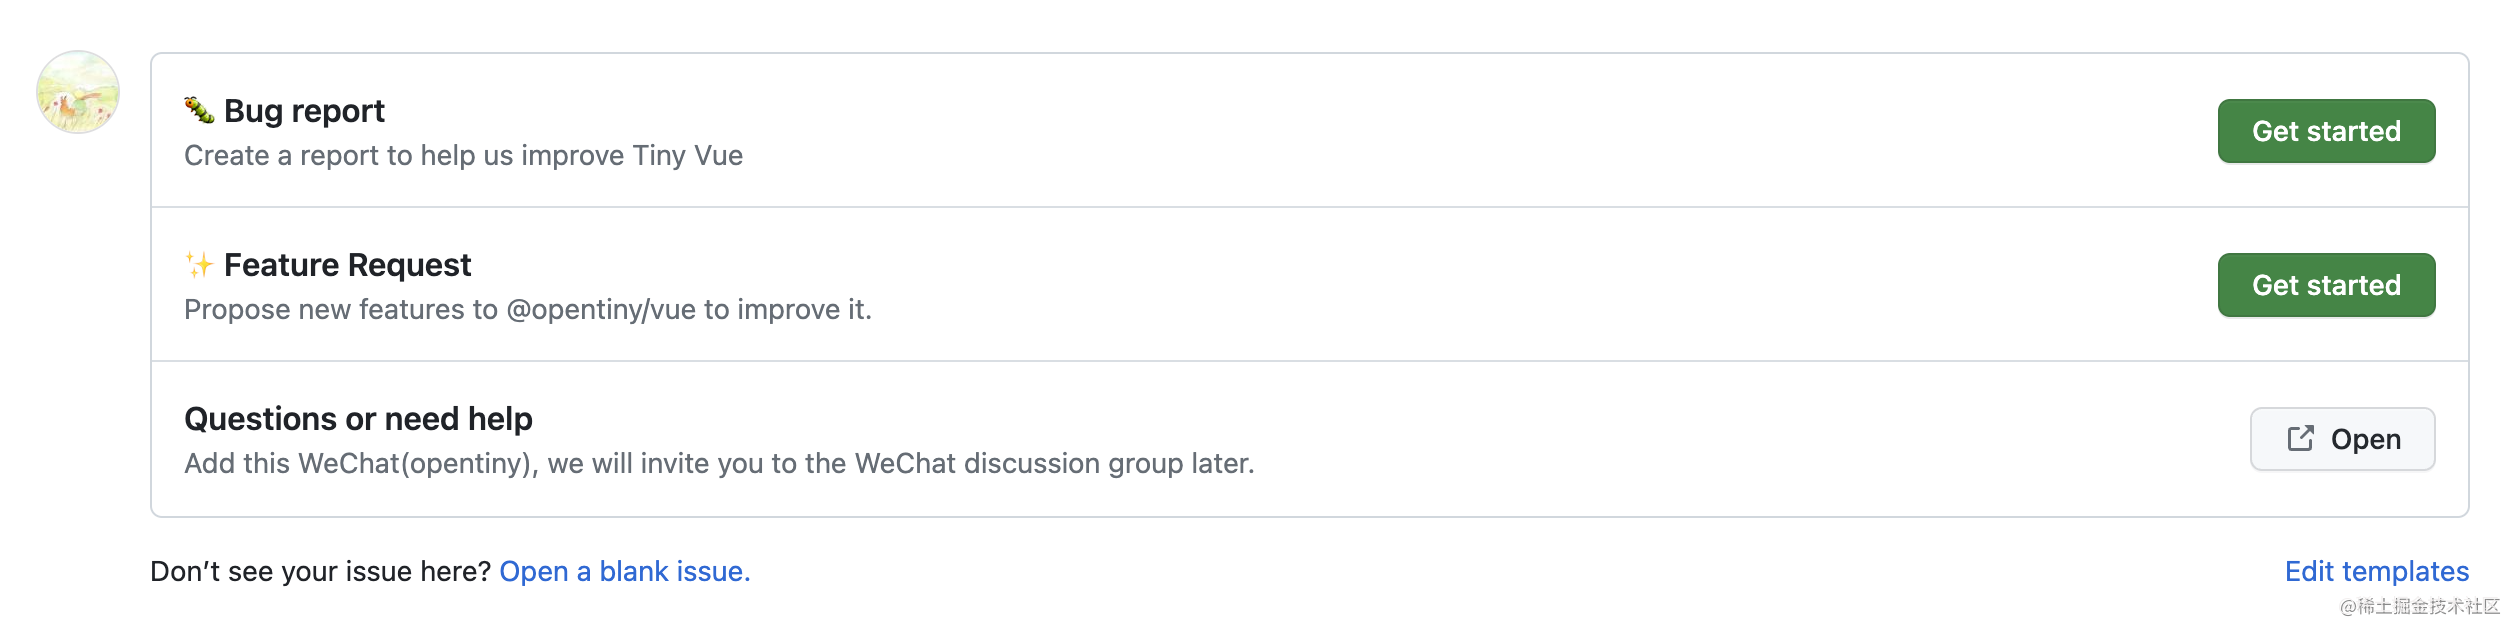Click the Questions or need help heading
The height and width of the screenshot is (636, 2520).
[358, 419]
